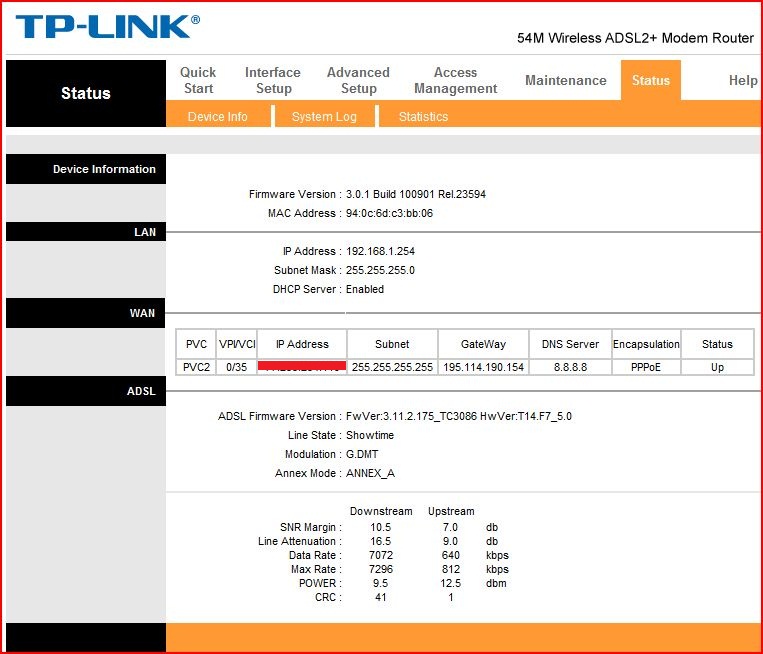Click upstream POWER 12.5 value
The height and width of the screenshot is (654, 763).
coord(451,583)
